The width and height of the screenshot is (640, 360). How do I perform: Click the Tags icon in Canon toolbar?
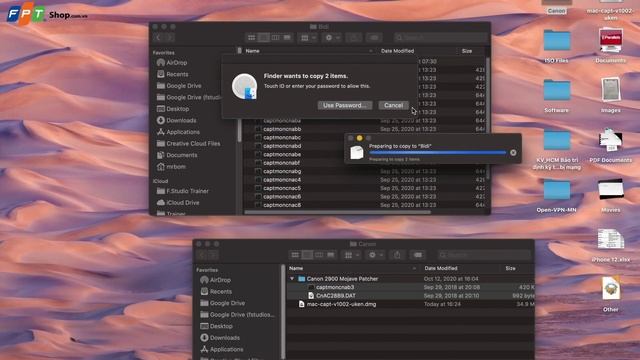[418, 255]
